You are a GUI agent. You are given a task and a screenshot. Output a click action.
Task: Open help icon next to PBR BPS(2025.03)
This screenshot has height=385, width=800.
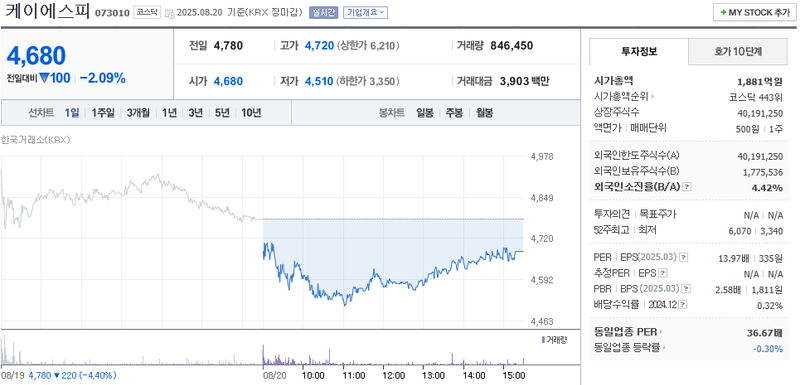687,289
